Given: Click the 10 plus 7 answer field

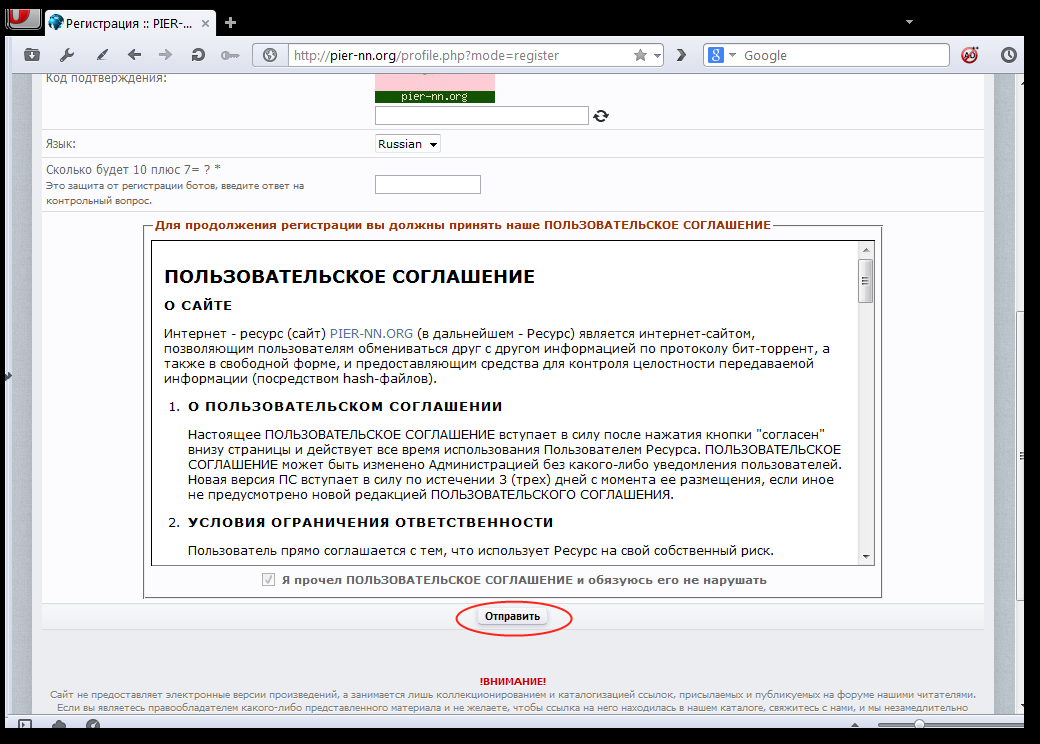Looking at the screenshot, I should pyautogui.click(x=427, y=184).
